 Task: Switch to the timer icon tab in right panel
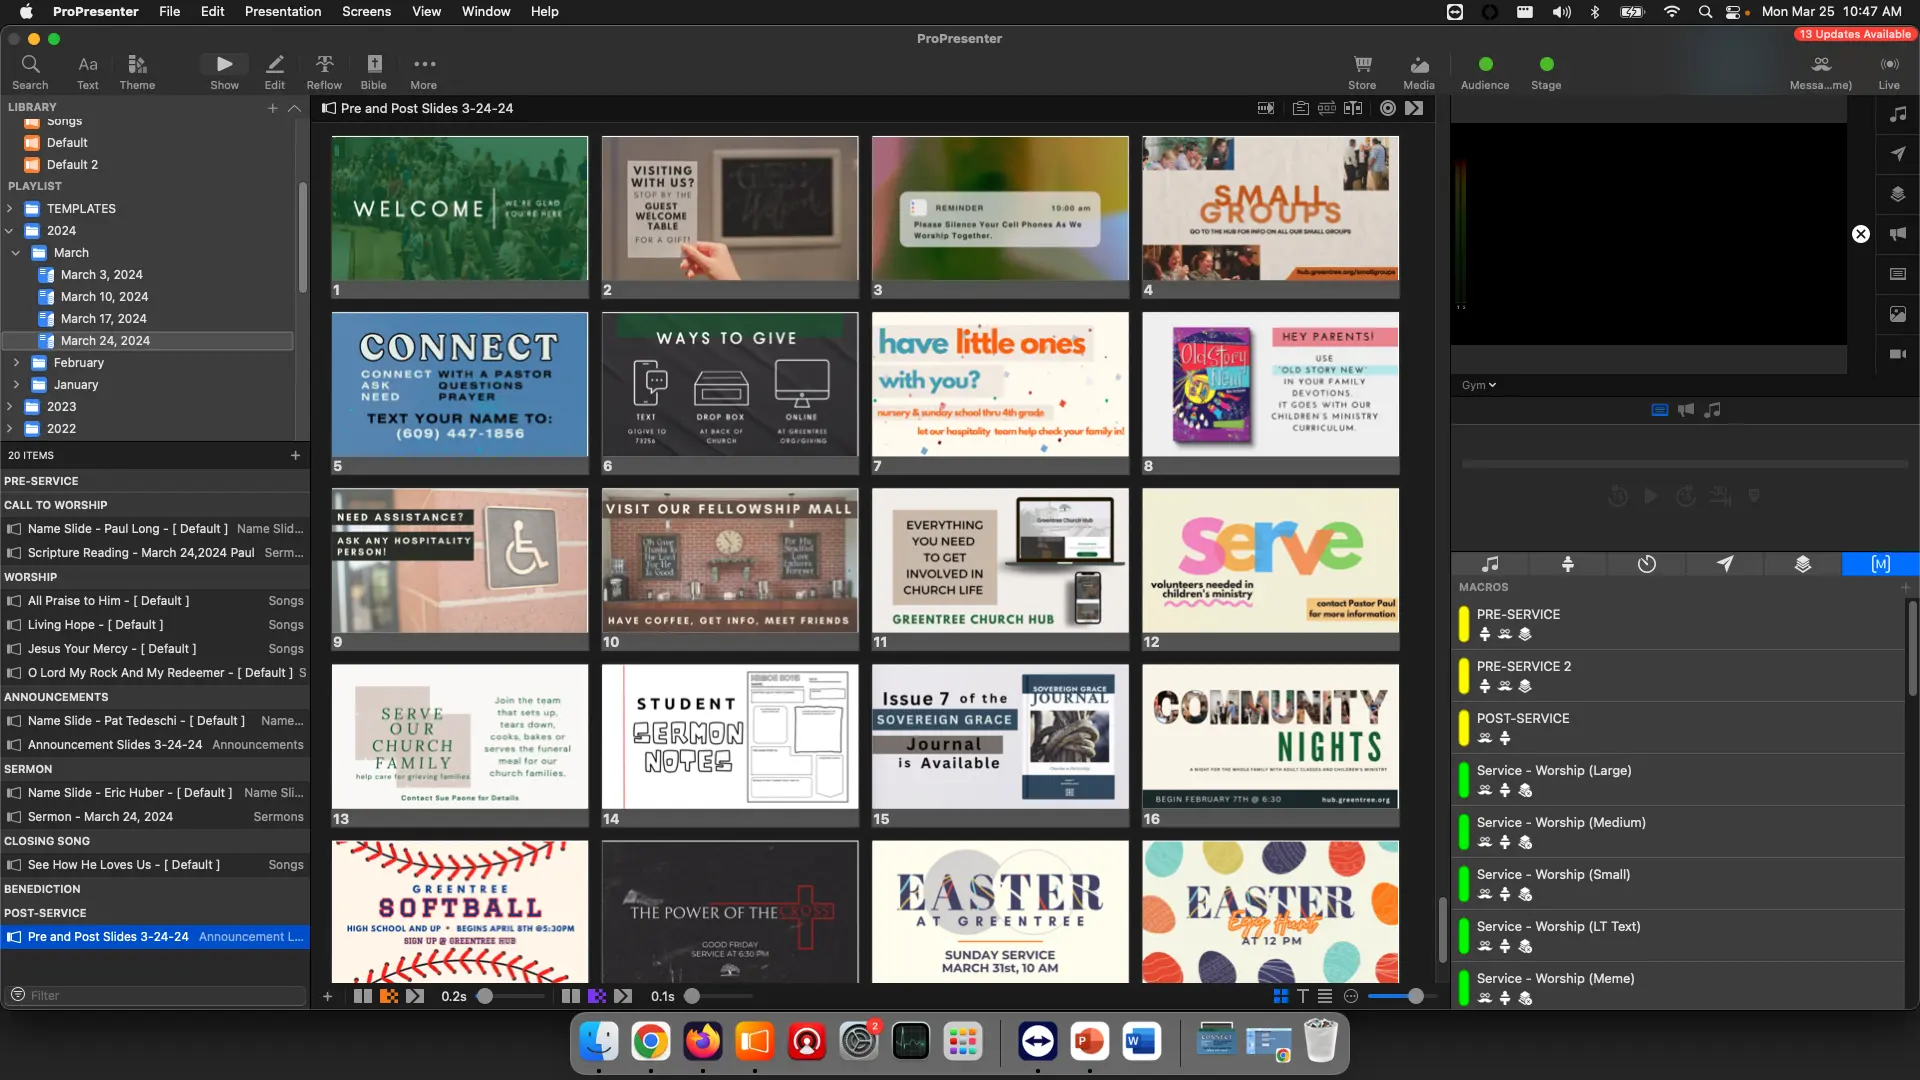[x=1646, y=564]
